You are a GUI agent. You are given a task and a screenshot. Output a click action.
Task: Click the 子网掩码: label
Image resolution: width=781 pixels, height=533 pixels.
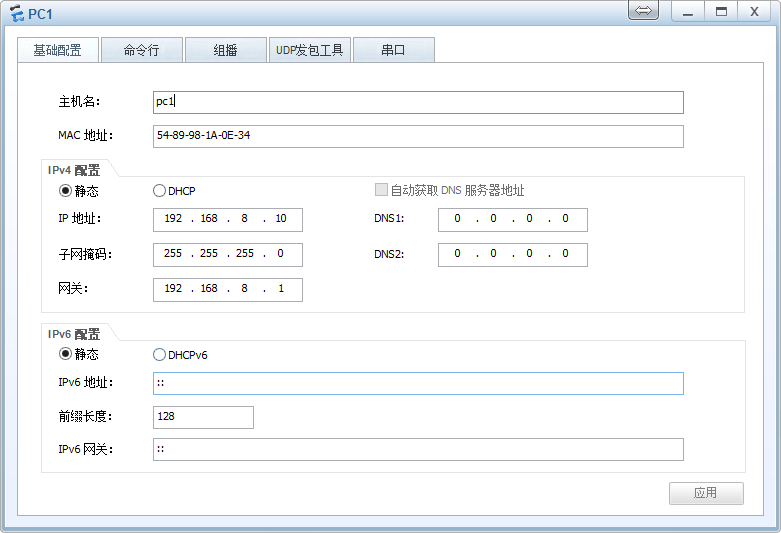85,254
